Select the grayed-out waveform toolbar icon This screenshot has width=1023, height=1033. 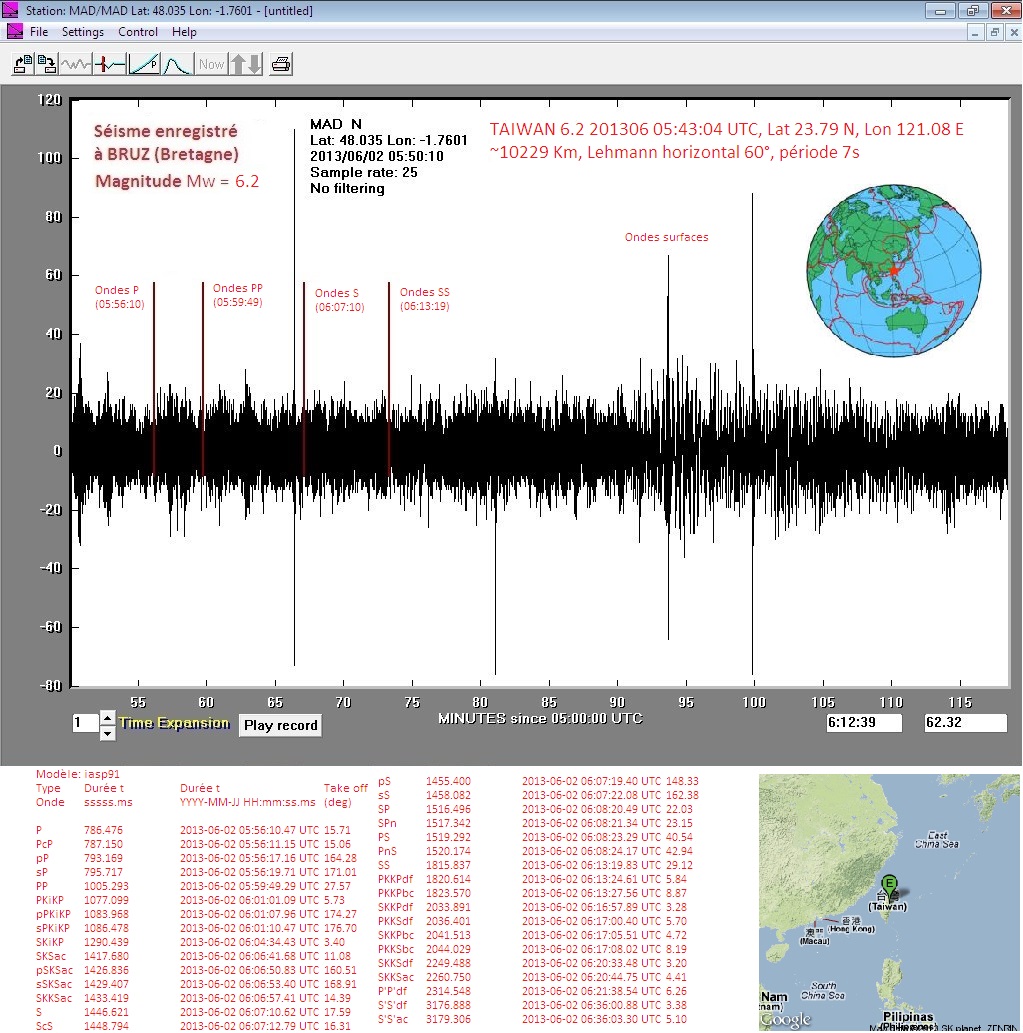(x=76, y=65)
